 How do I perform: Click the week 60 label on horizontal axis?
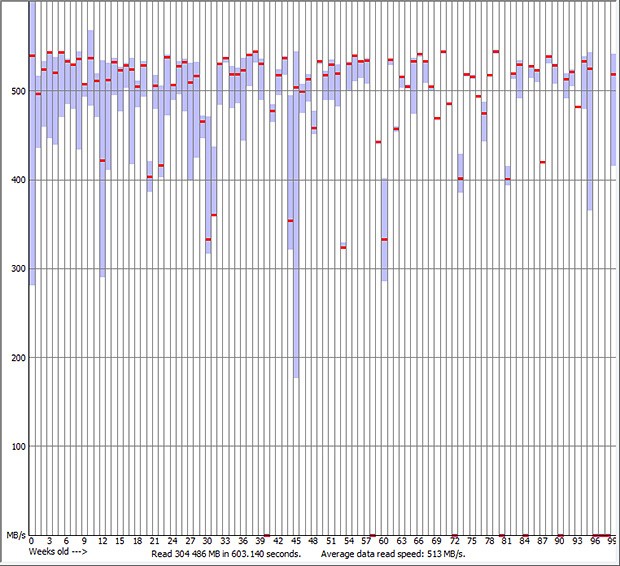[384, 541]
